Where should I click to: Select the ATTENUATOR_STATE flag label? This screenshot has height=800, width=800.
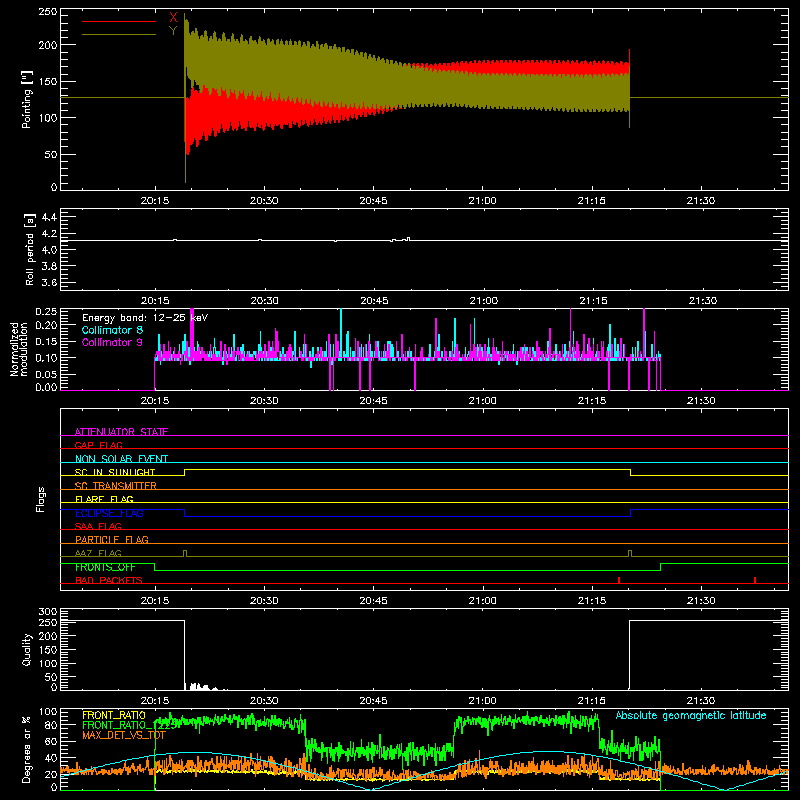121,432
